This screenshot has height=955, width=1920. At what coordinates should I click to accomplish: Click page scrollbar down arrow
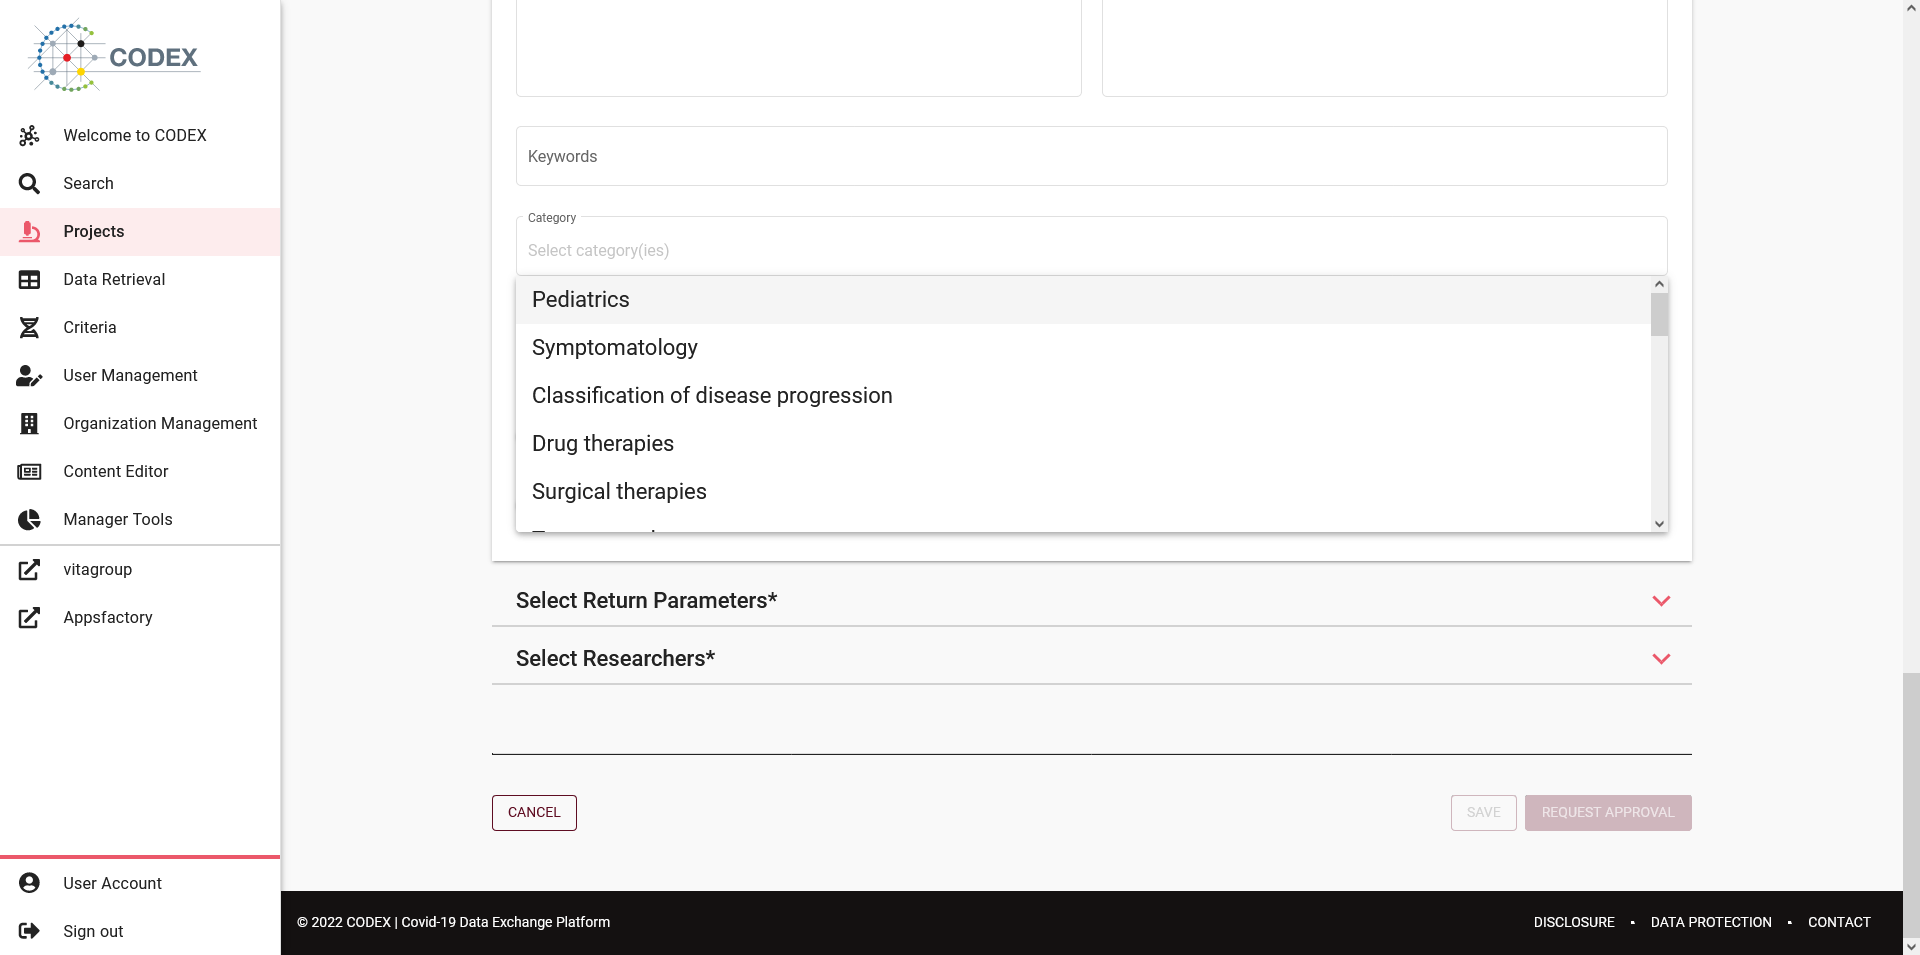(x=1911, y=946)
